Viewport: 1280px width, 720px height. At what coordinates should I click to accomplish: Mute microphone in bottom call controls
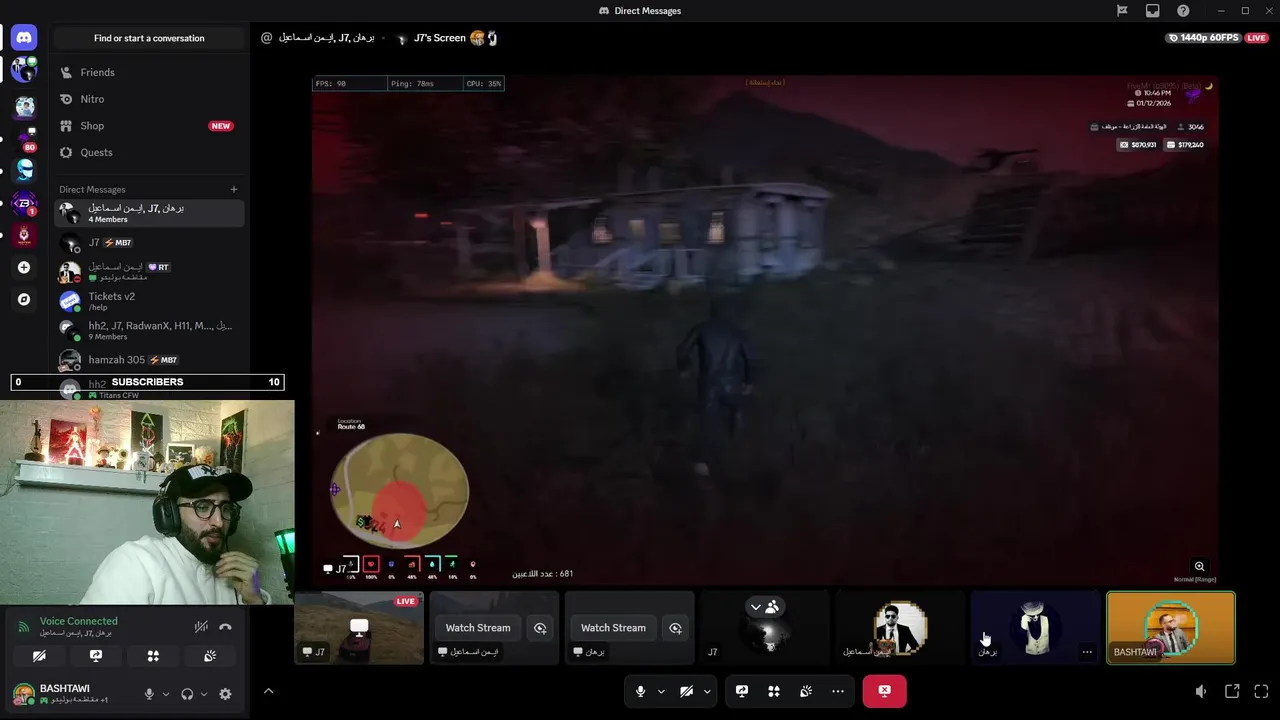(641, 691)
